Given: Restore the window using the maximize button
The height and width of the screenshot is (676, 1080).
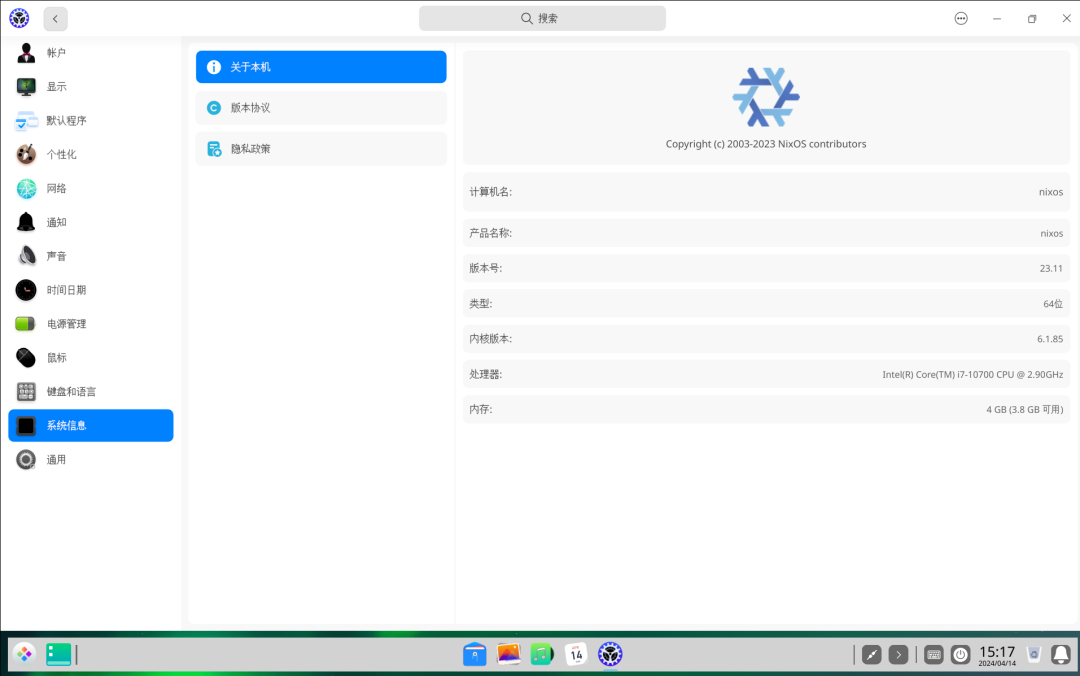Looking at the screenshot, I should pos(1032,19).
